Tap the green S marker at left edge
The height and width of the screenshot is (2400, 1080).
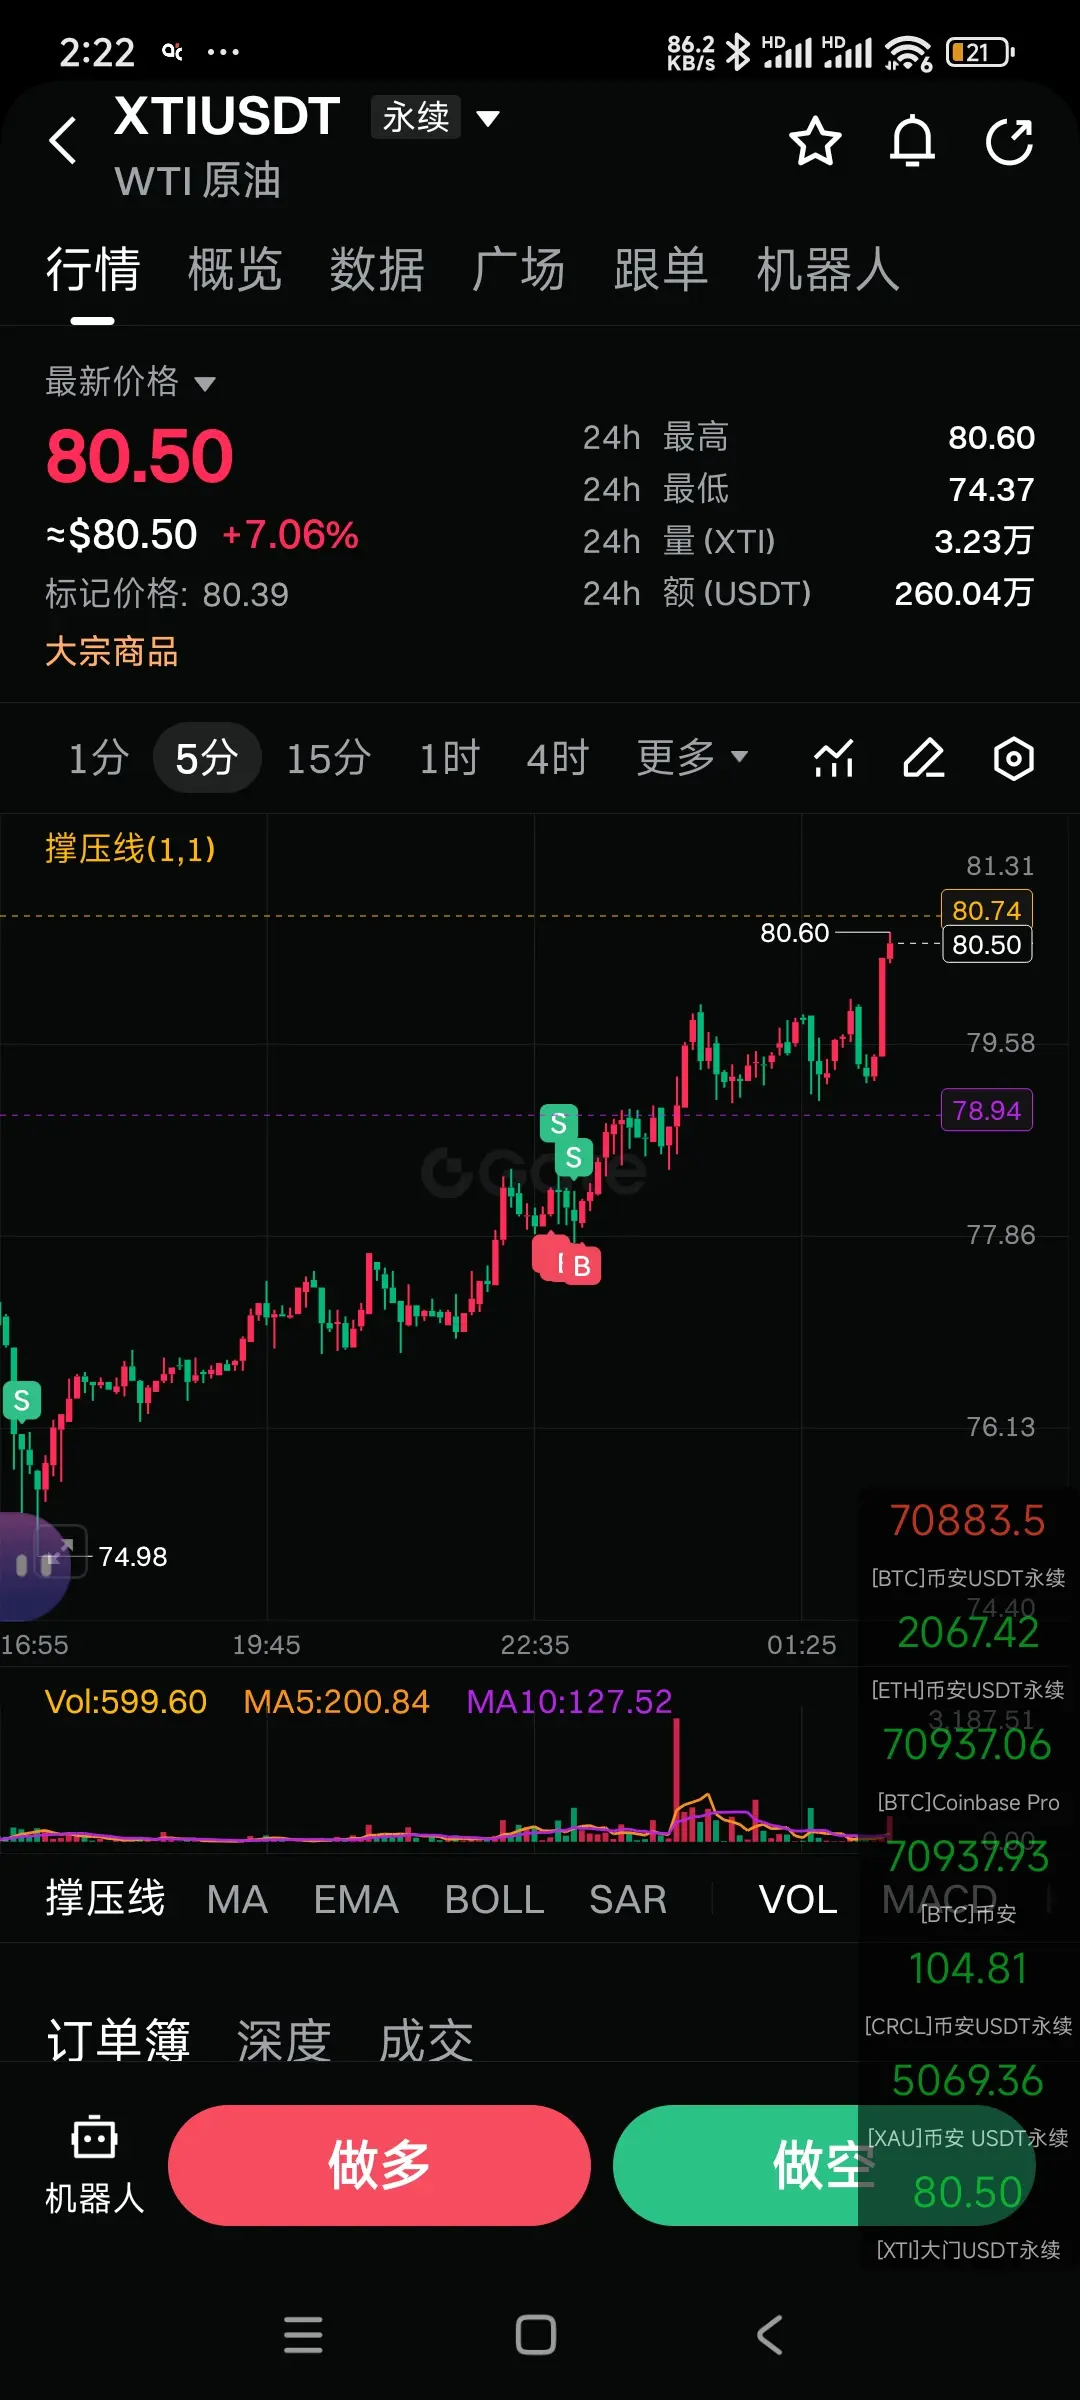pos(22,1400)
